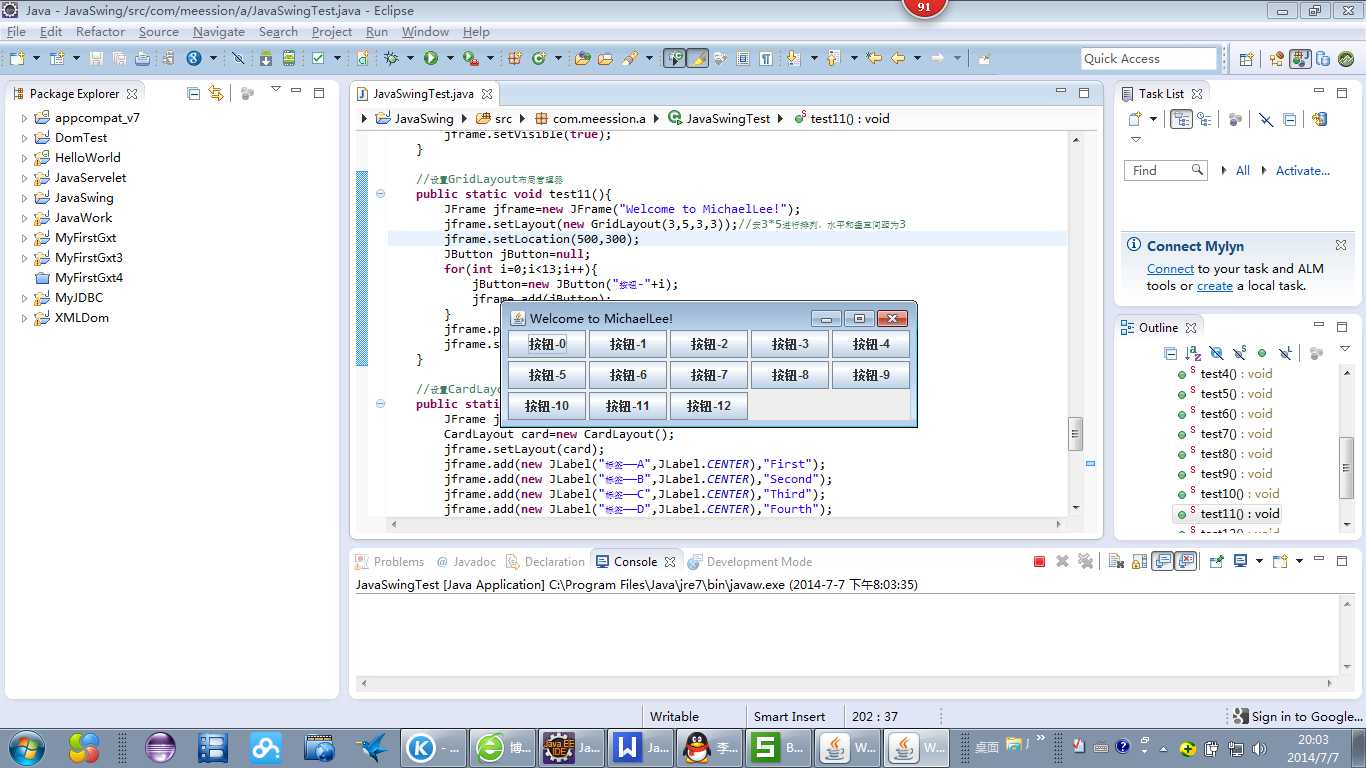Viewport: 1366px width, 768px height.
Task: Open the Navigate menu
Action: [218, 31]
